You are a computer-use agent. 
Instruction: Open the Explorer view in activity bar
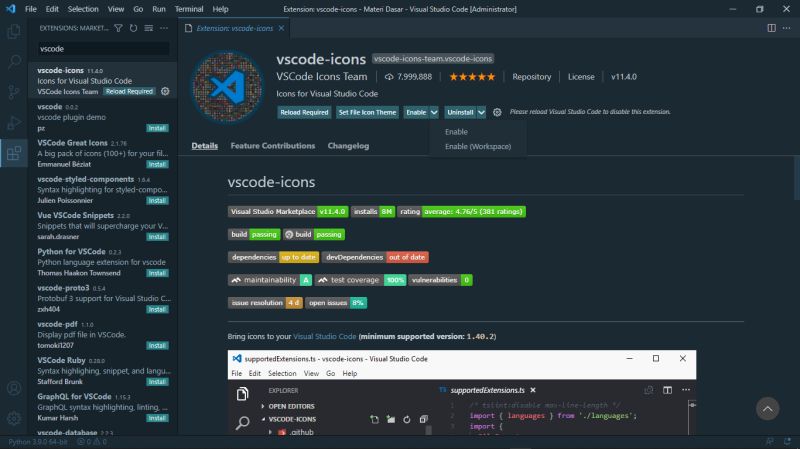pos(14,32)
